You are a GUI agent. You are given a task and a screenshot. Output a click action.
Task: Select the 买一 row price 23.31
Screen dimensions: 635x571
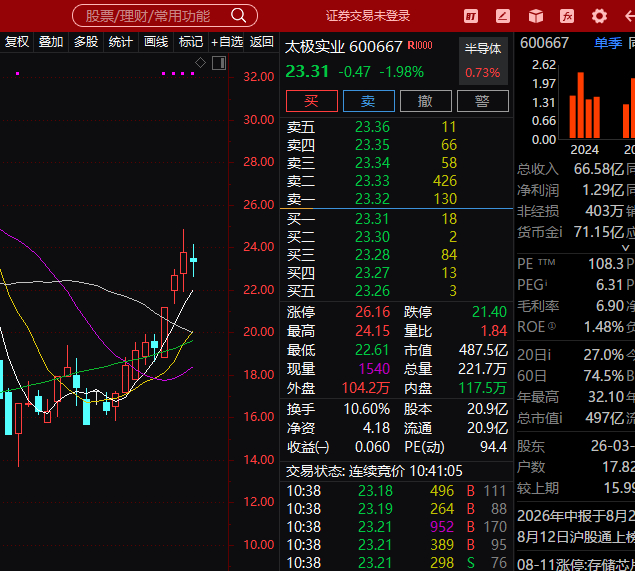click(x=372, y=219)
